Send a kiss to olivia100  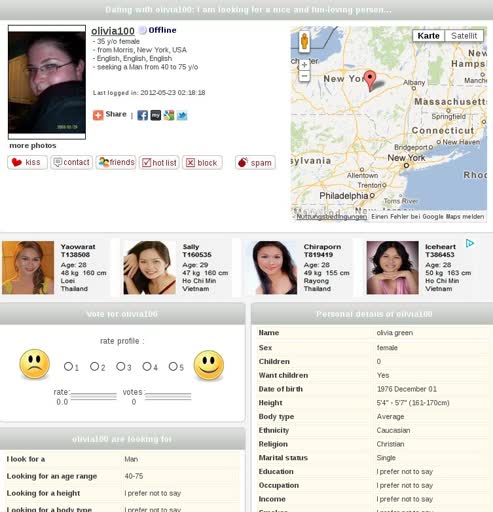(27, 162)
